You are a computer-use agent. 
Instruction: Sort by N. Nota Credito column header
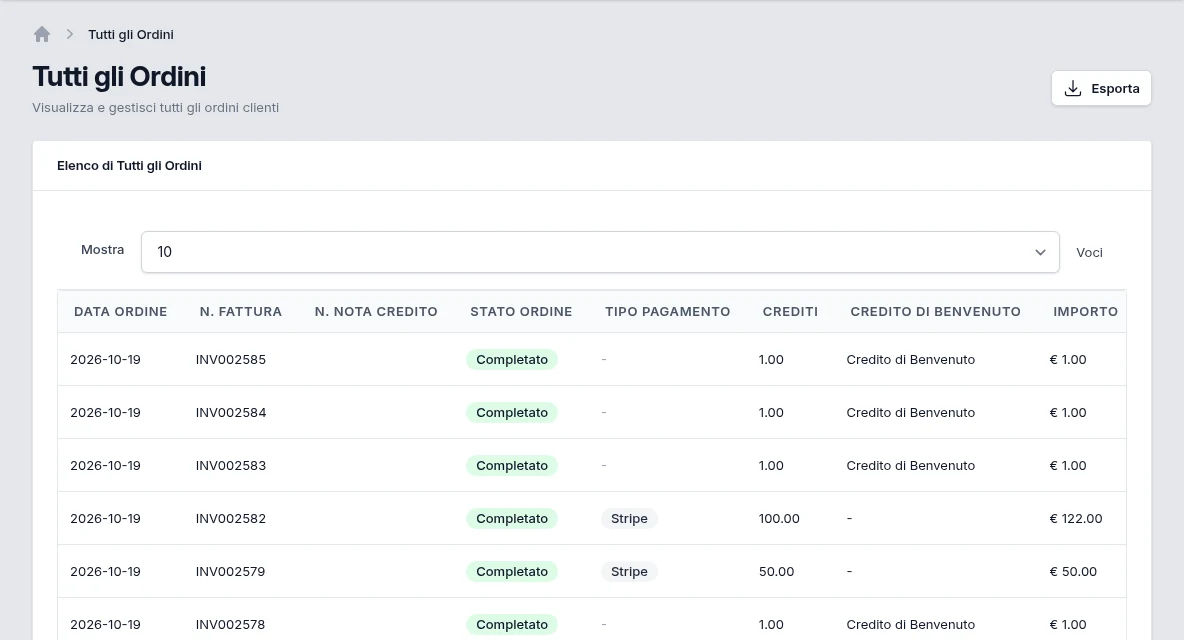point(376,312)
